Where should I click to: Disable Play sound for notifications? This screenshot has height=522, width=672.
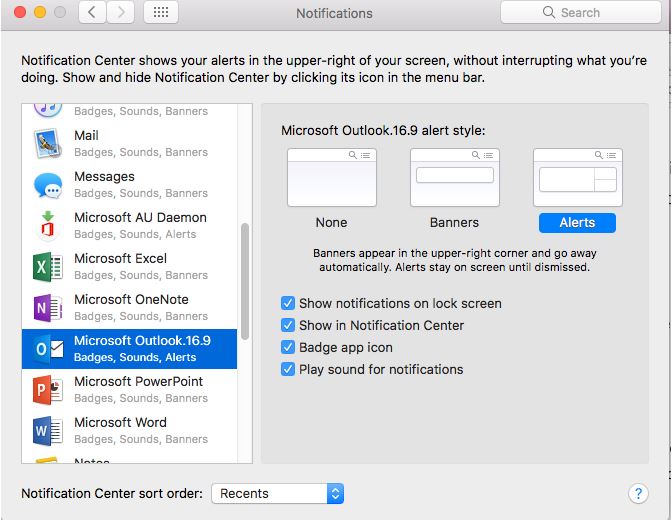pos(288,369)
